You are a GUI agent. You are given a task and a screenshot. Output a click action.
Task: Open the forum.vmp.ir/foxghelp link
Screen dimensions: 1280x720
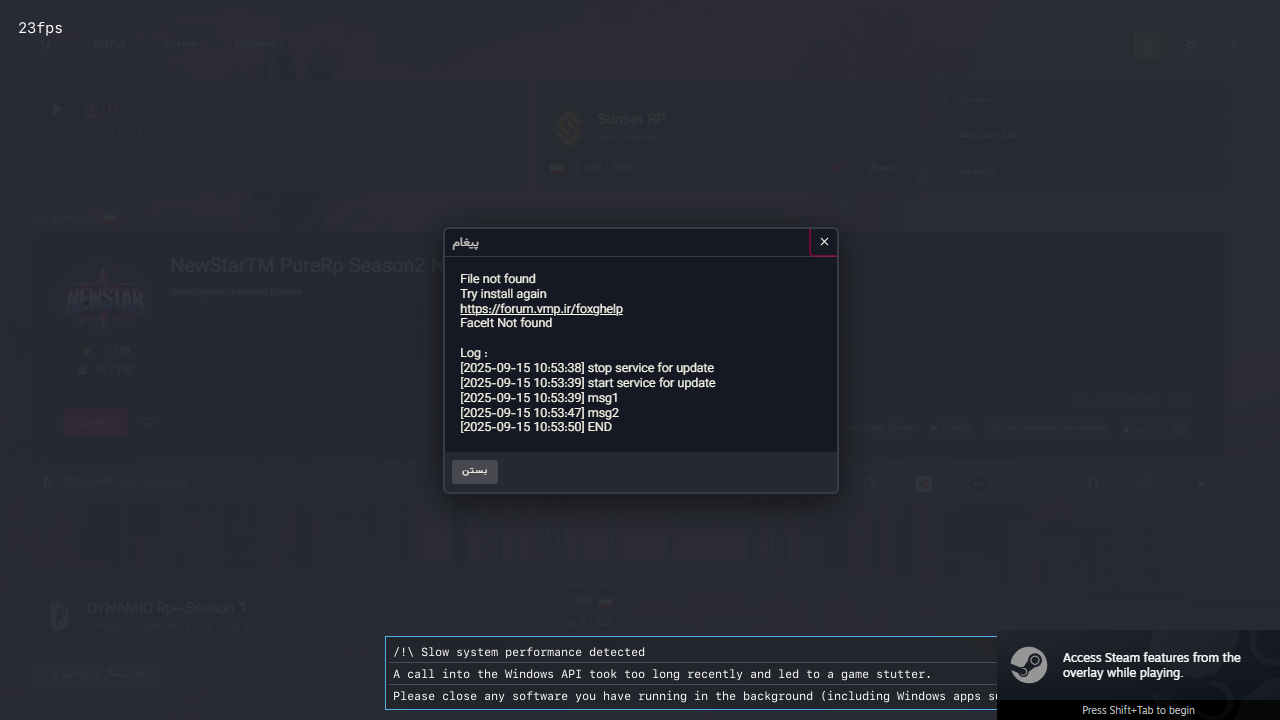click(541, 309)
